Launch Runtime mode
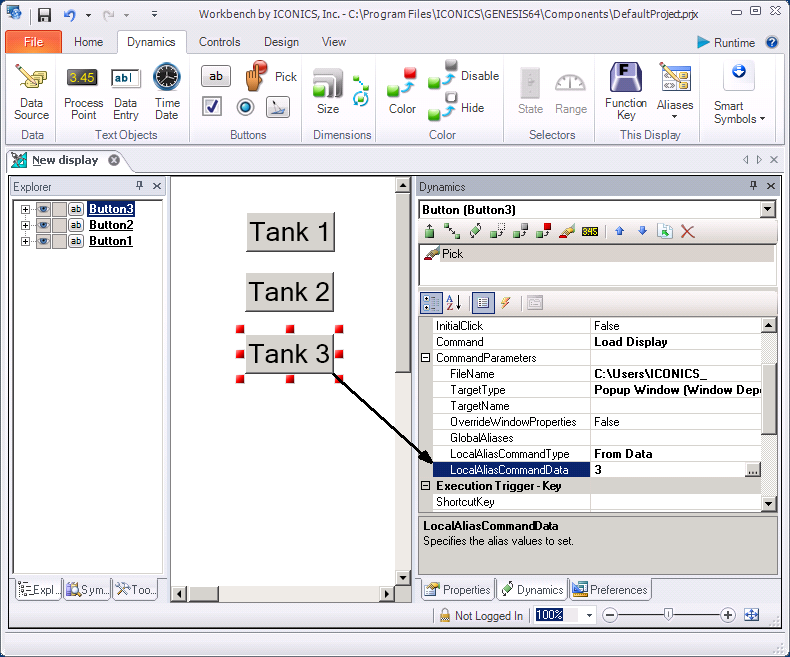This screenshot has height=657, width=790. 727,43
